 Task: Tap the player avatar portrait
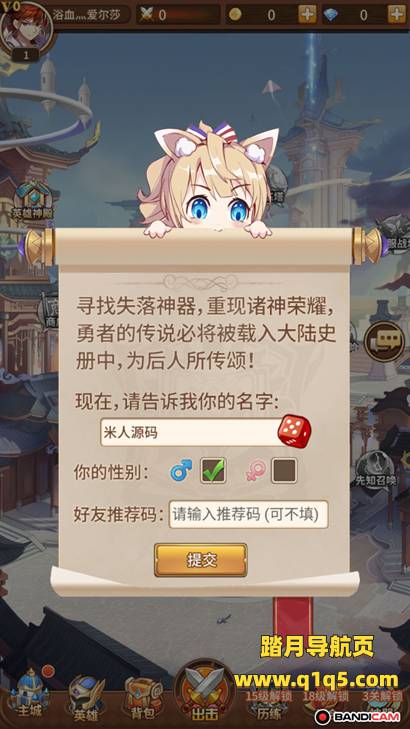(x=26, y=28)
